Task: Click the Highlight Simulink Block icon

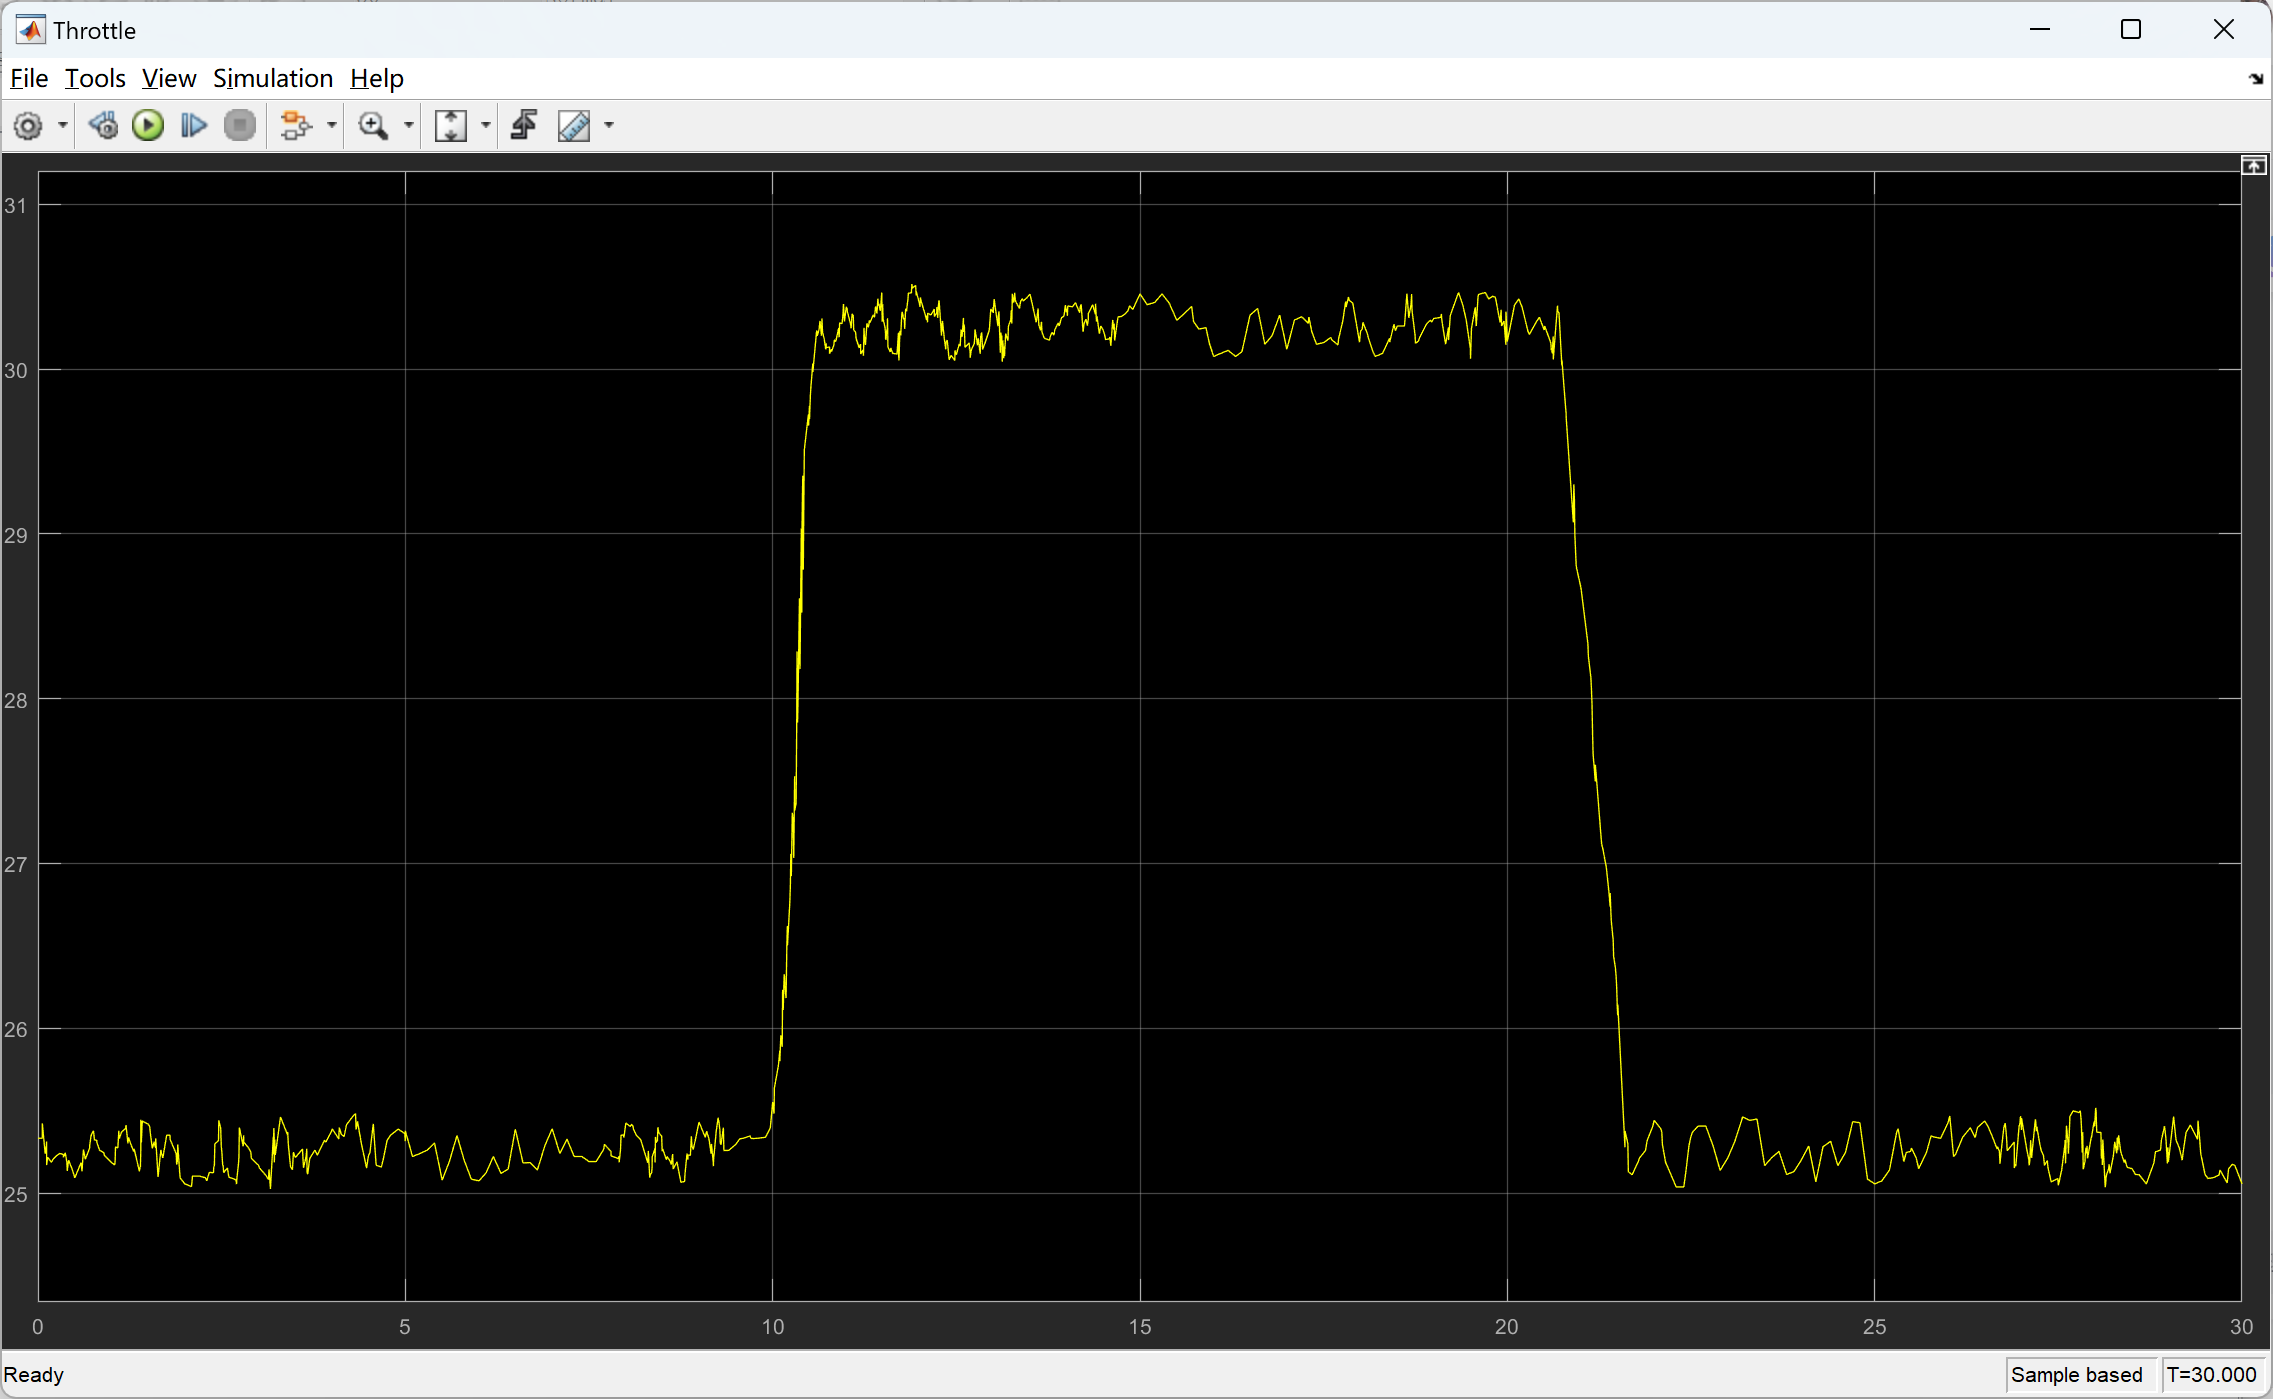Action: pyautogui.click(x=295, y=126)
